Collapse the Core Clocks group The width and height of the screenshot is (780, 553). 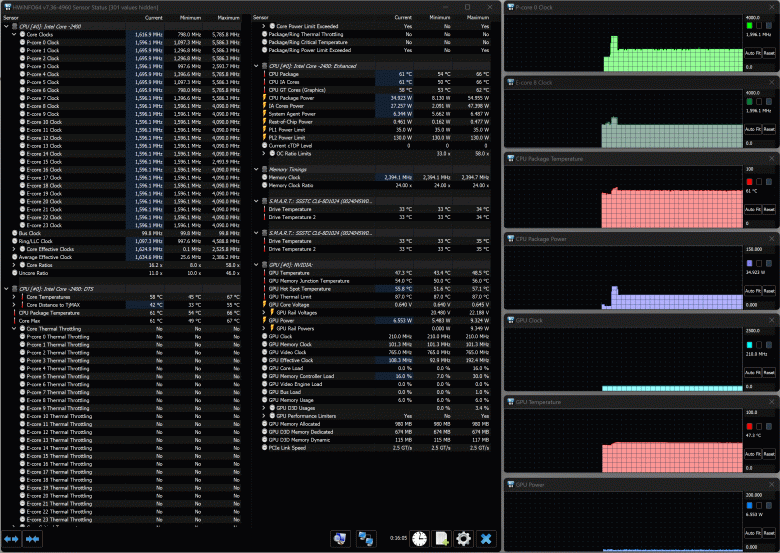pos(14,35)
